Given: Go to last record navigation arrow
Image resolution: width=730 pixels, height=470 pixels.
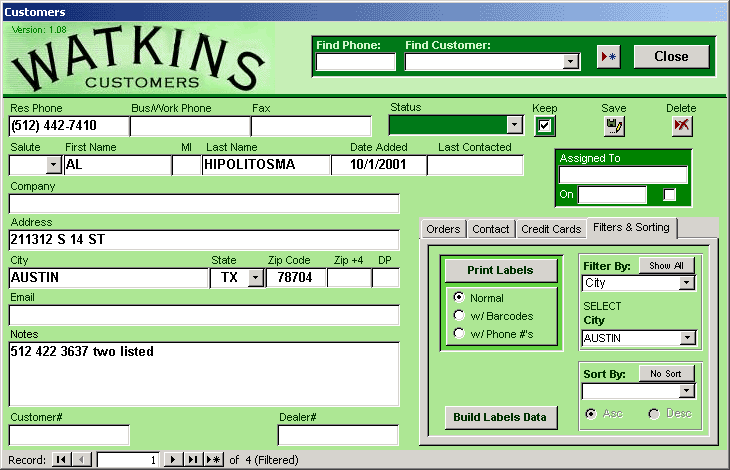Looking at the screenshot, I should pyautogui.click(x=193, y=460).
